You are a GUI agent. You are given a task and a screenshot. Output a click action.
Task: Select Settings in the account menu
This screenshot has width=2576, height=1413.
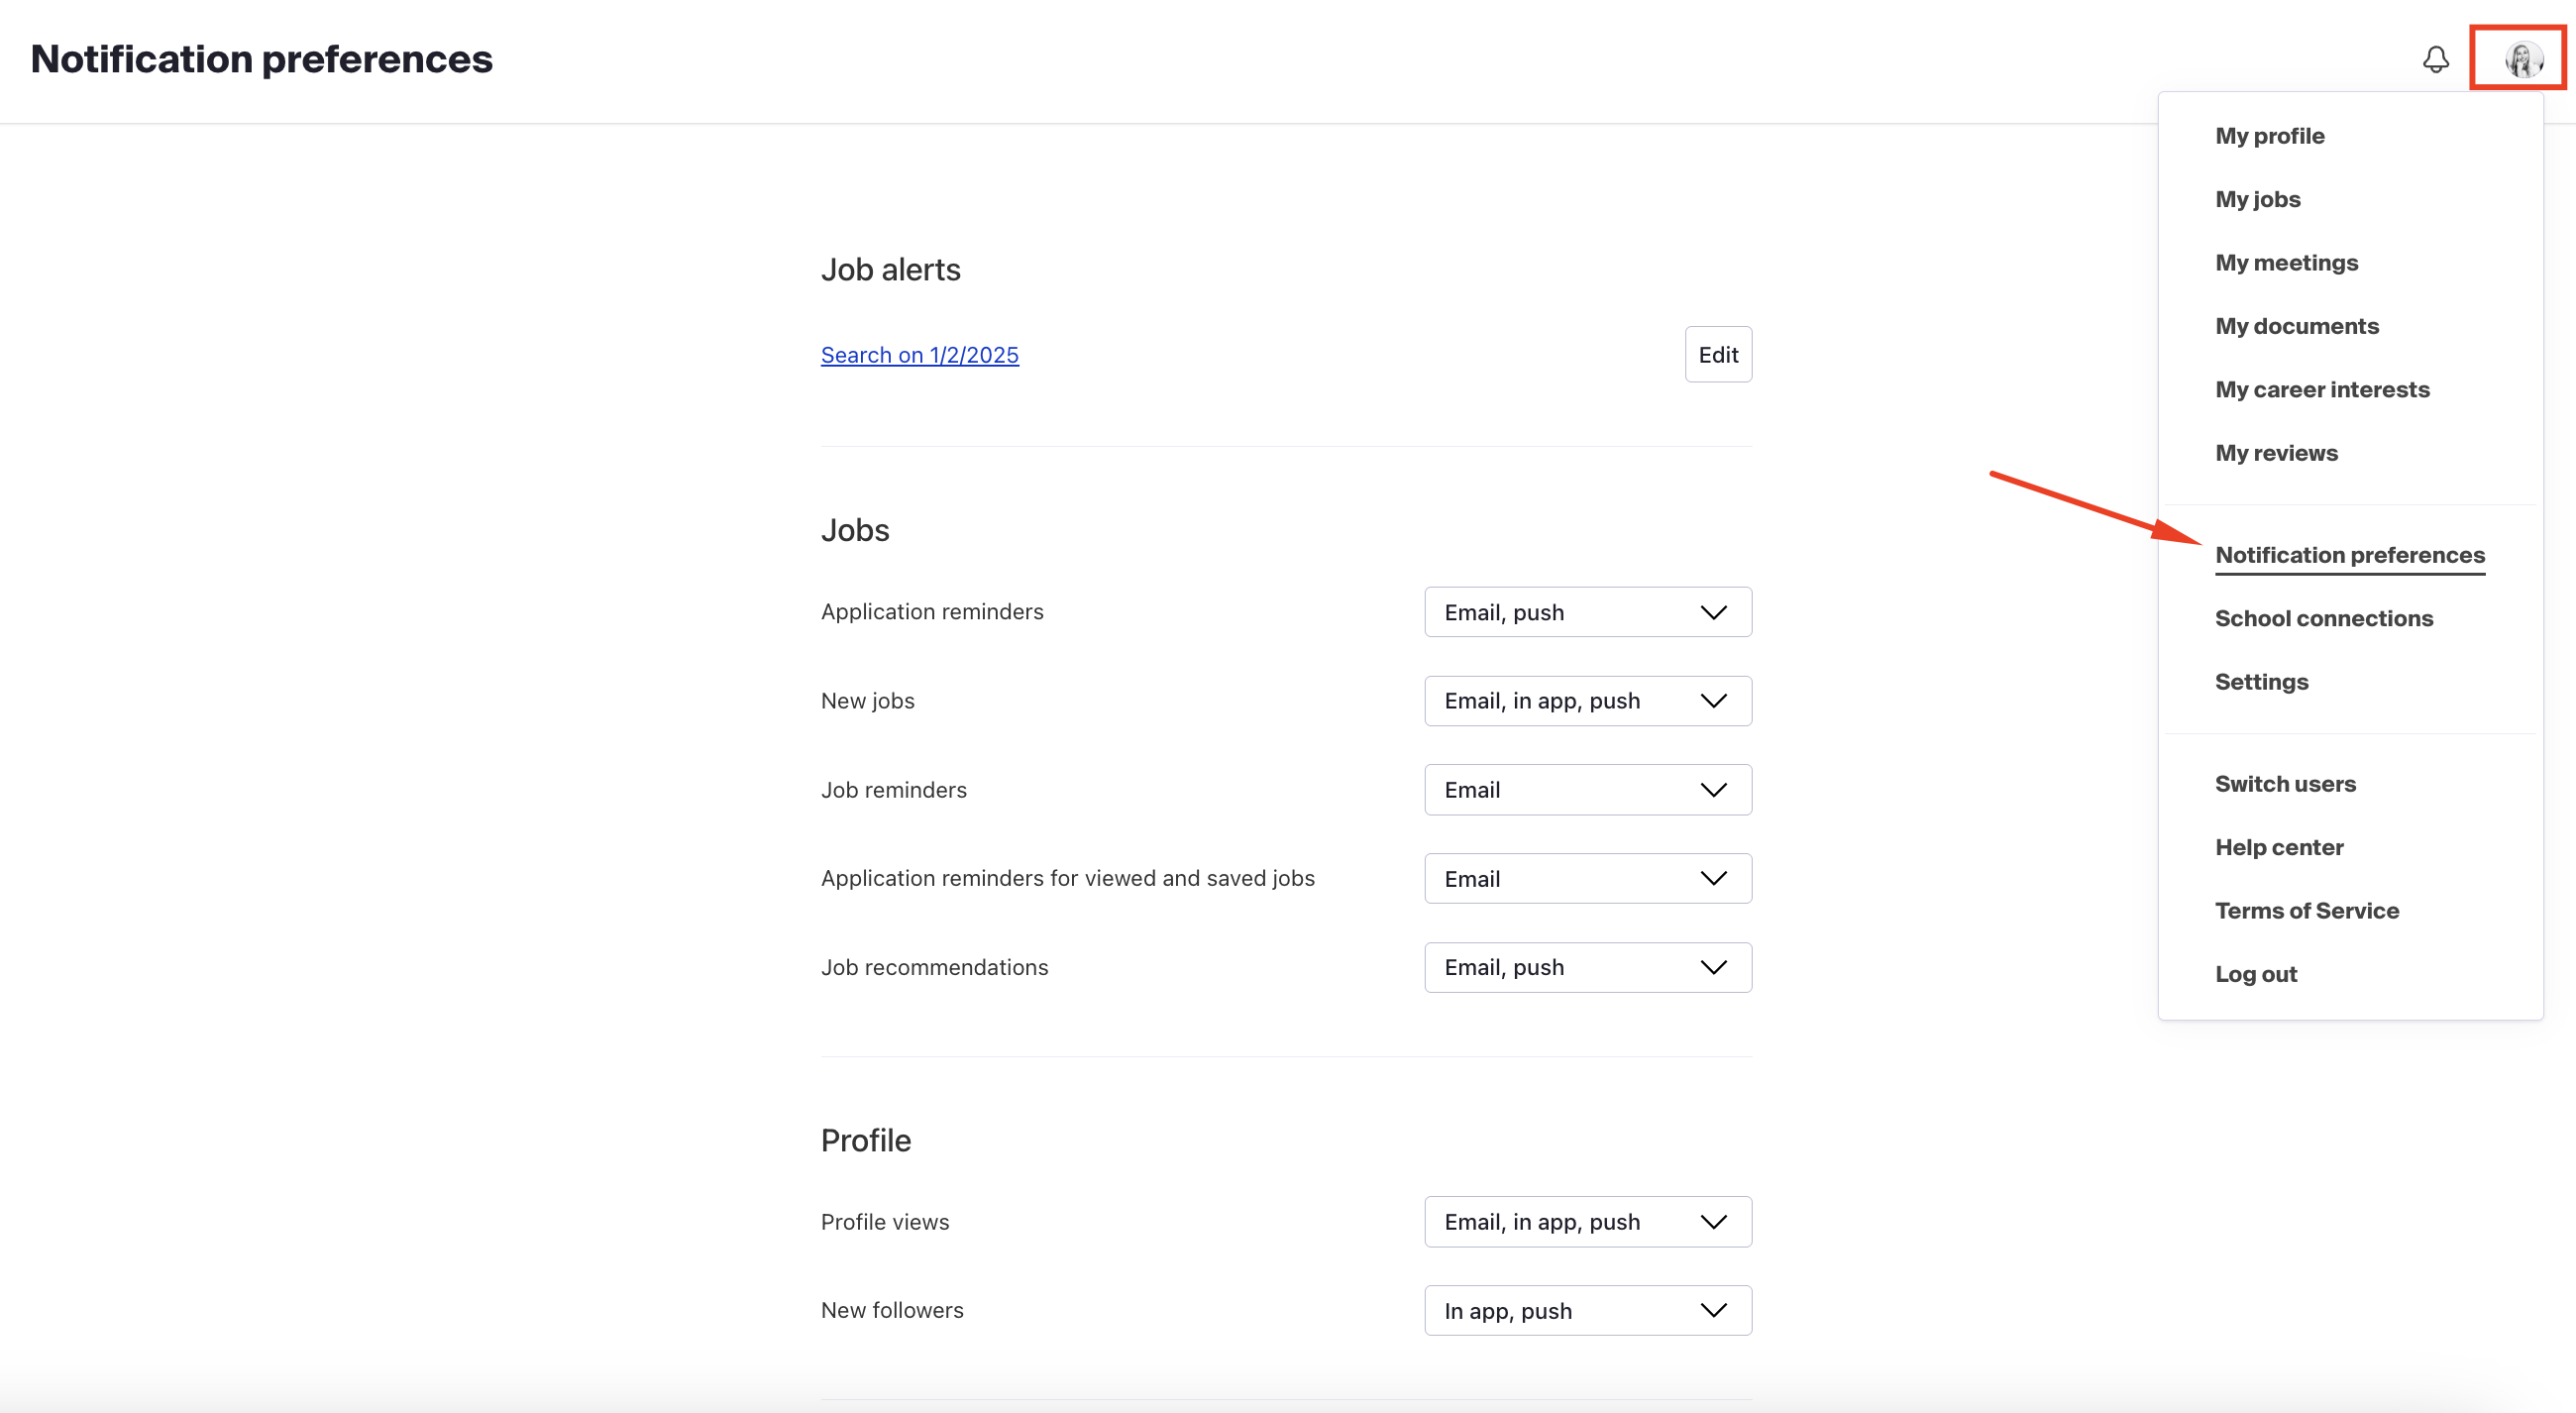(x=2261, y=681)
